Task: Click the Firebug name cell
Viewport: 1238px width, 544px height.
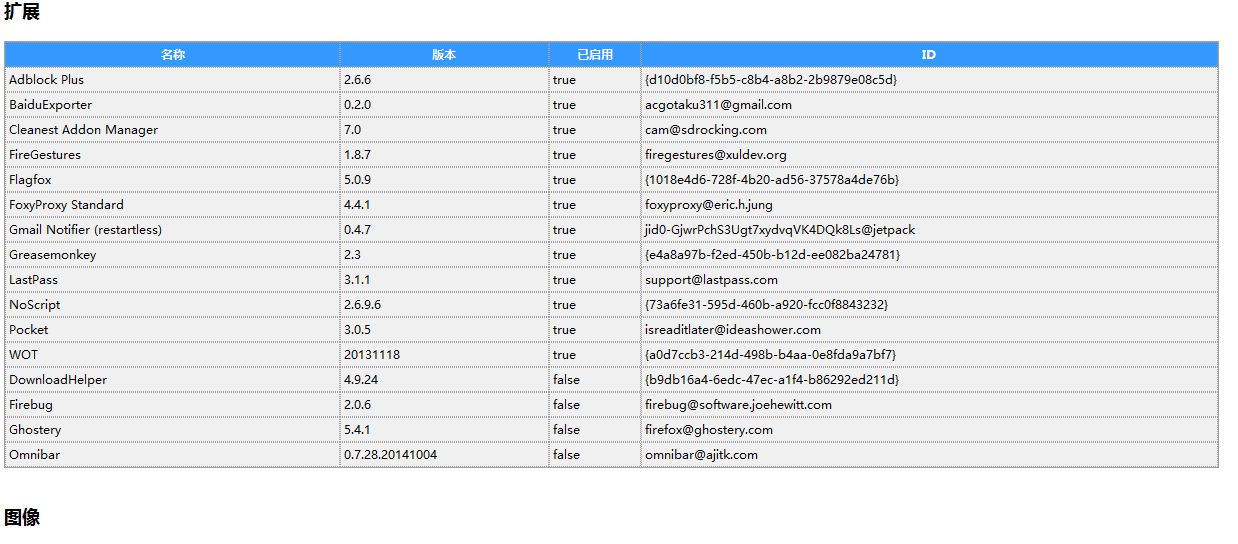Action: [x=172, y=405]
